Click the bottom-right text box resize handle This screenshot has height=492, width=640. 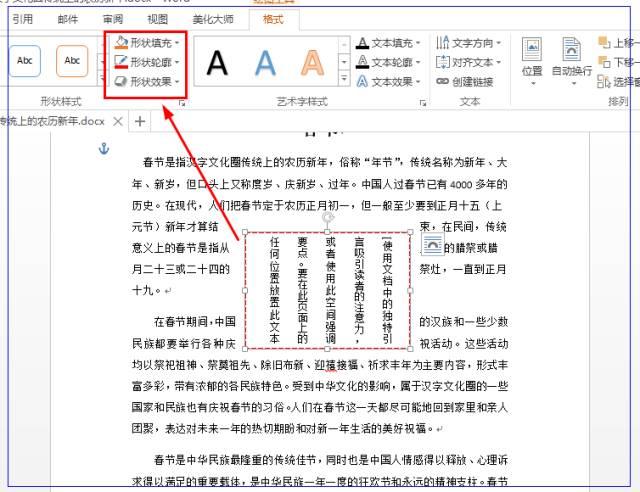coord(410,349)
